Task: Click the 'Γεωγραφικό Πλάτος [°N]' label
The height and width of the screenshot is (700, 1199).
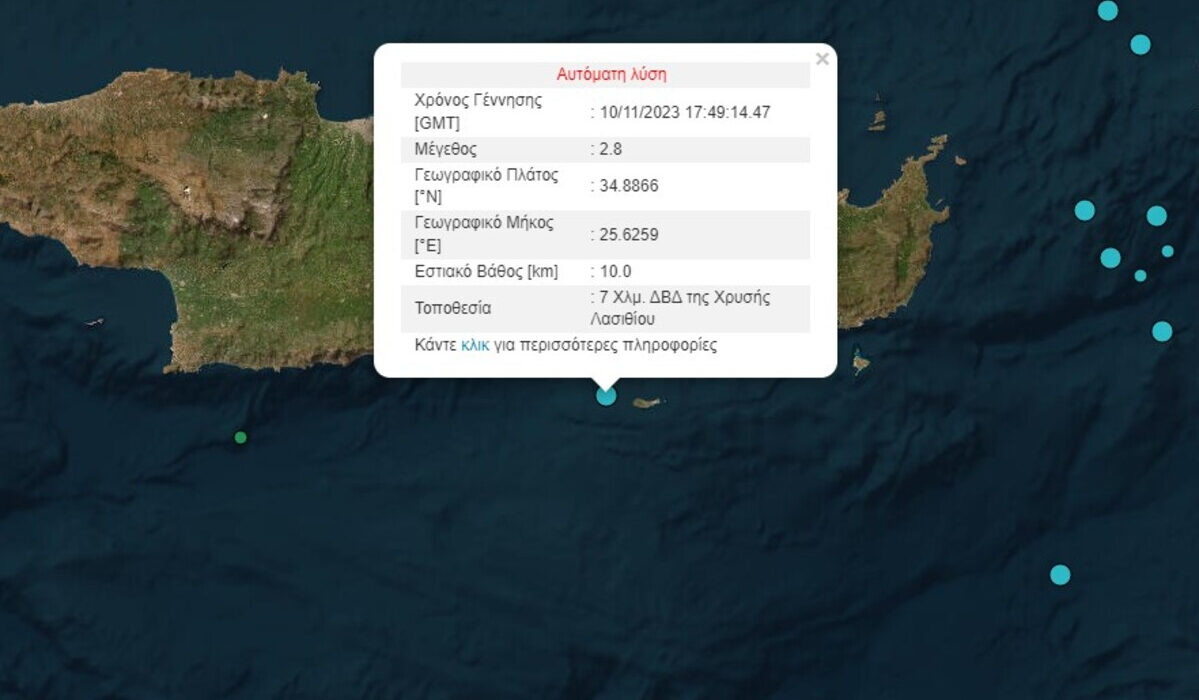Action: [x=486, y=186]
